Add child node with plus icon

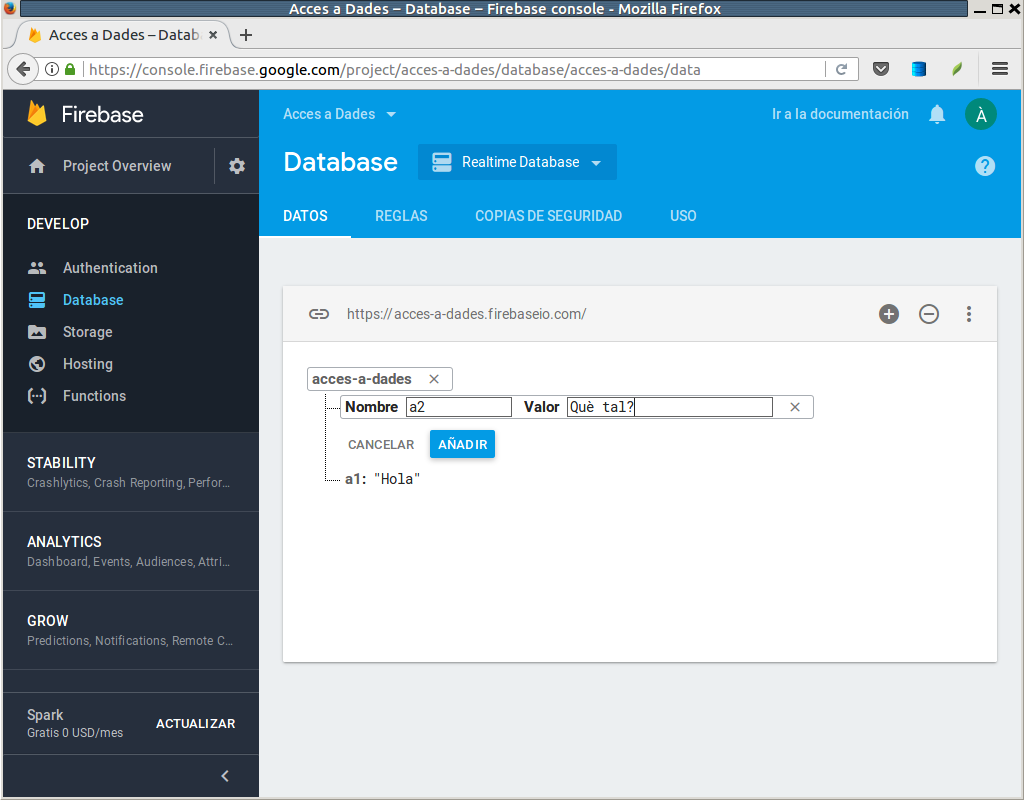[889, 314]
